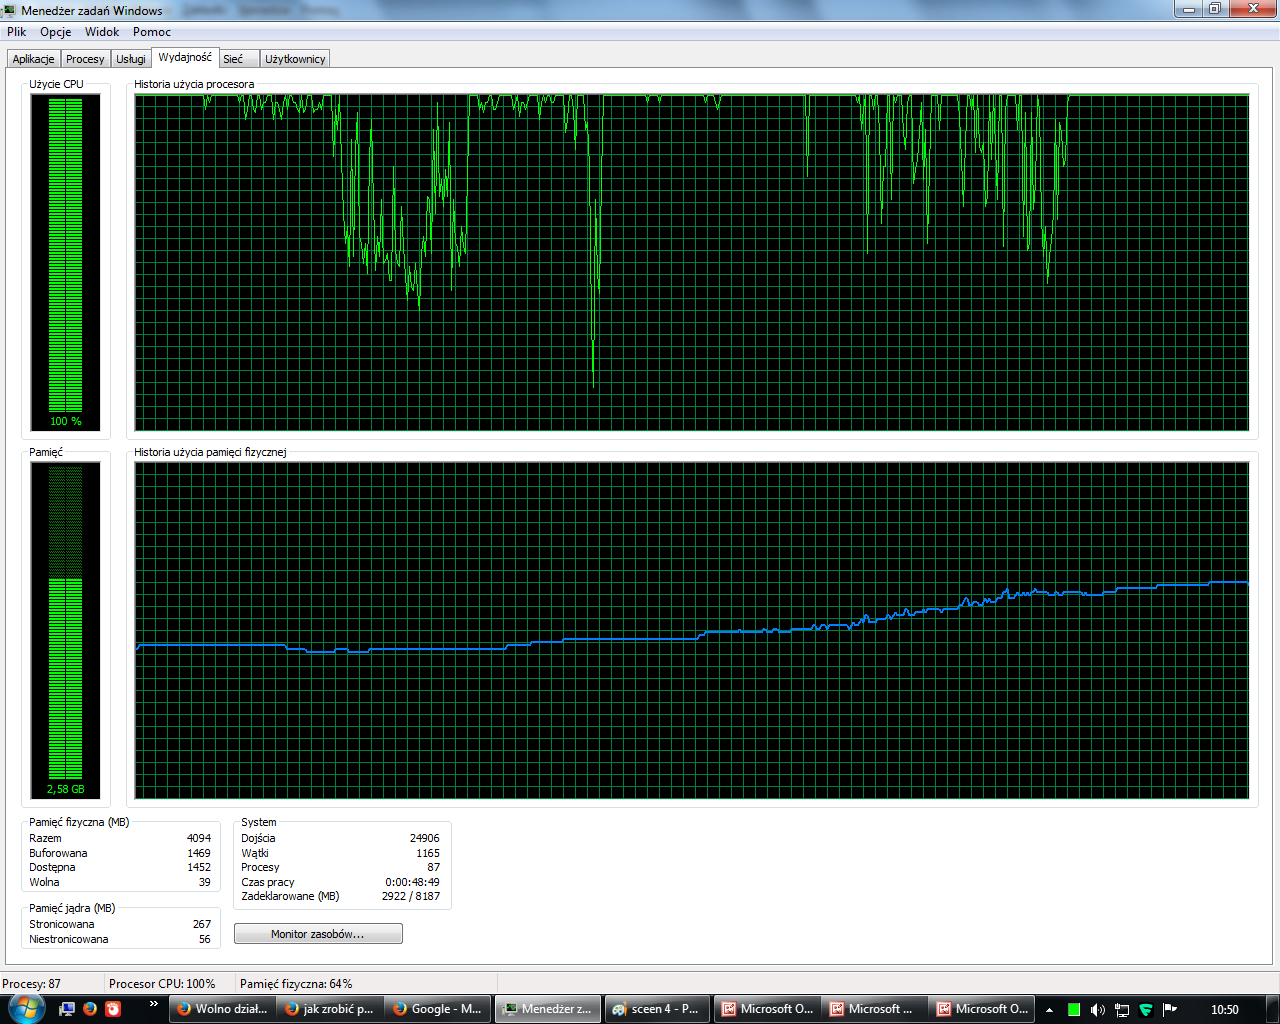The height and width of the screenshot is (1024, 1280).
Task: Click the Dostępna value 1452
Action: 199,867
